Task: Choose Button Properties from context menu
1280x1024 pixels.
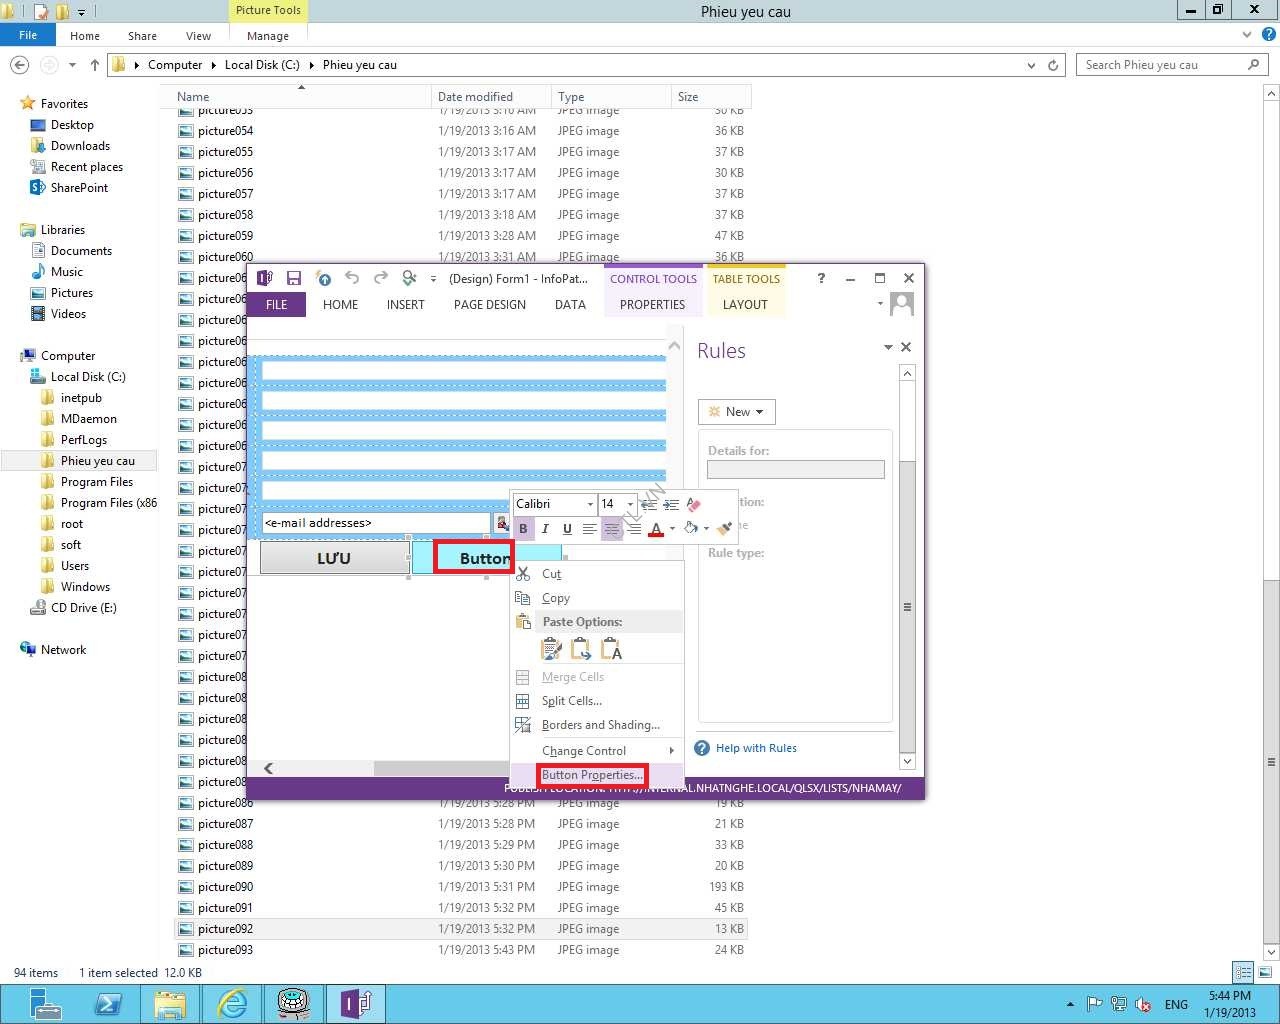Action: (591, 775)
